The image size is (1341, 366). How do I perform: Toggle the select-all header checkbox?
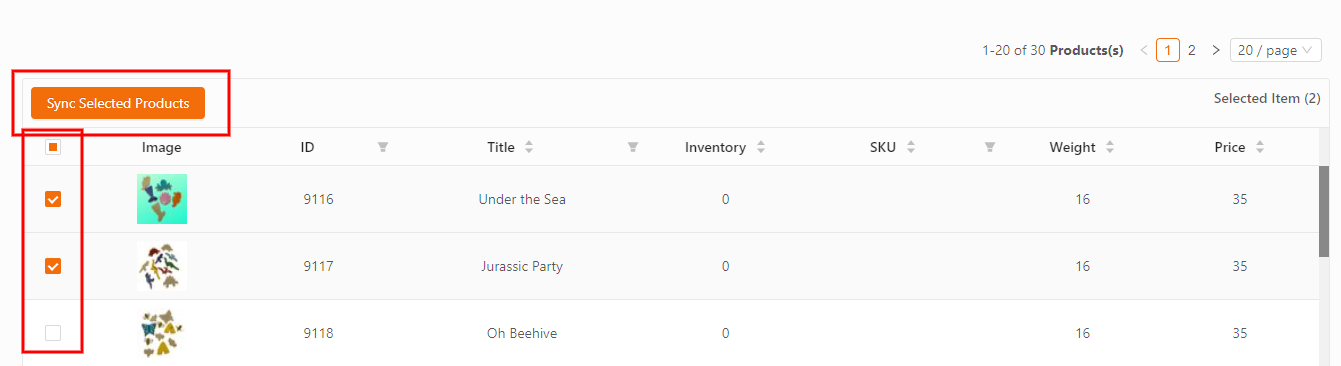[x=53, y=147]
